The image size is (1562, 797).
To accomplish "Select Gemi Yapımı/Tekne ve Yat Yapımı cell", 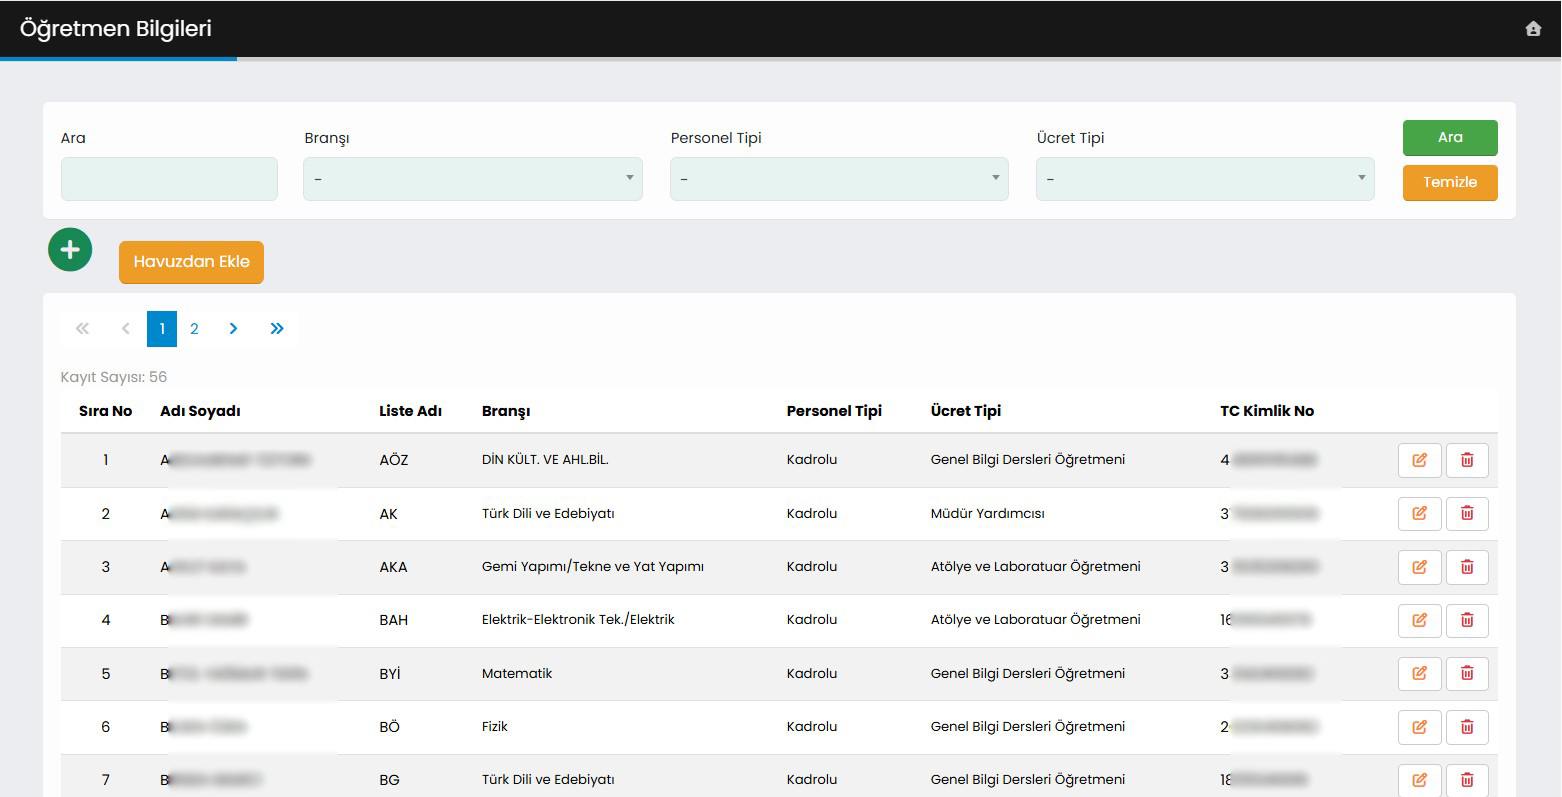I will click(x=593, y=567).
